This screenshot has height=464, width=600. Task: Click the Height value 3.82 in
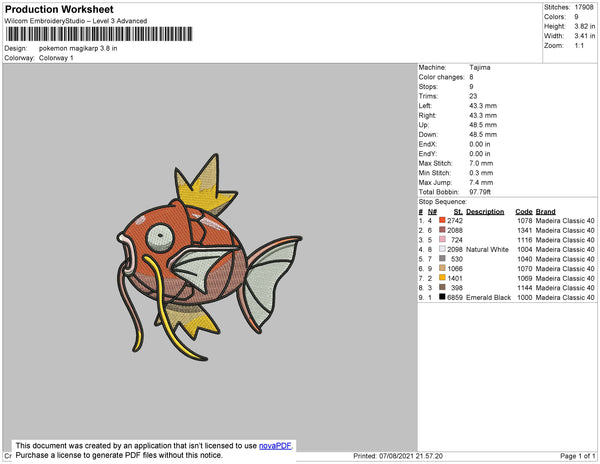pos(584,26)
